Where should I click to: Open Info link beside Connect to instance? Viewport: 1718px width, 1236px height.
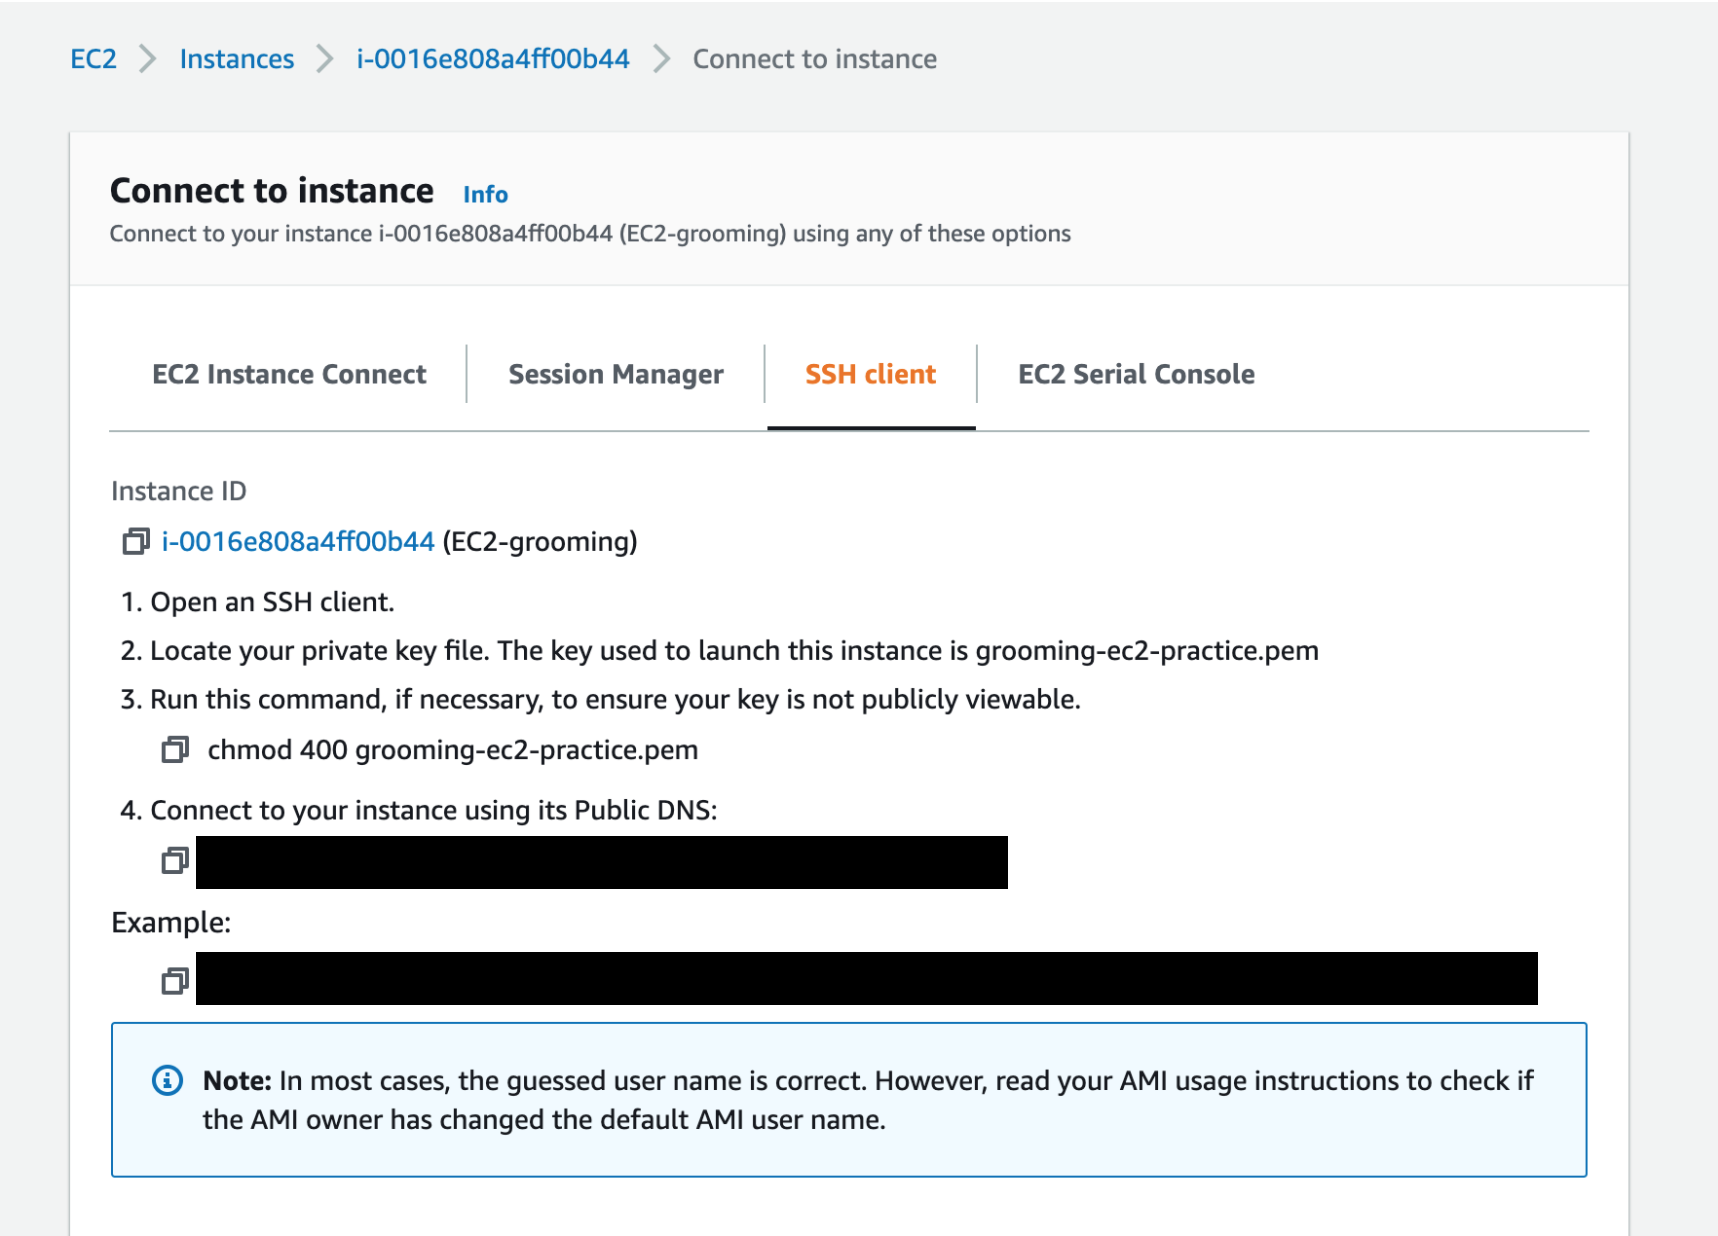pos(485,194)
